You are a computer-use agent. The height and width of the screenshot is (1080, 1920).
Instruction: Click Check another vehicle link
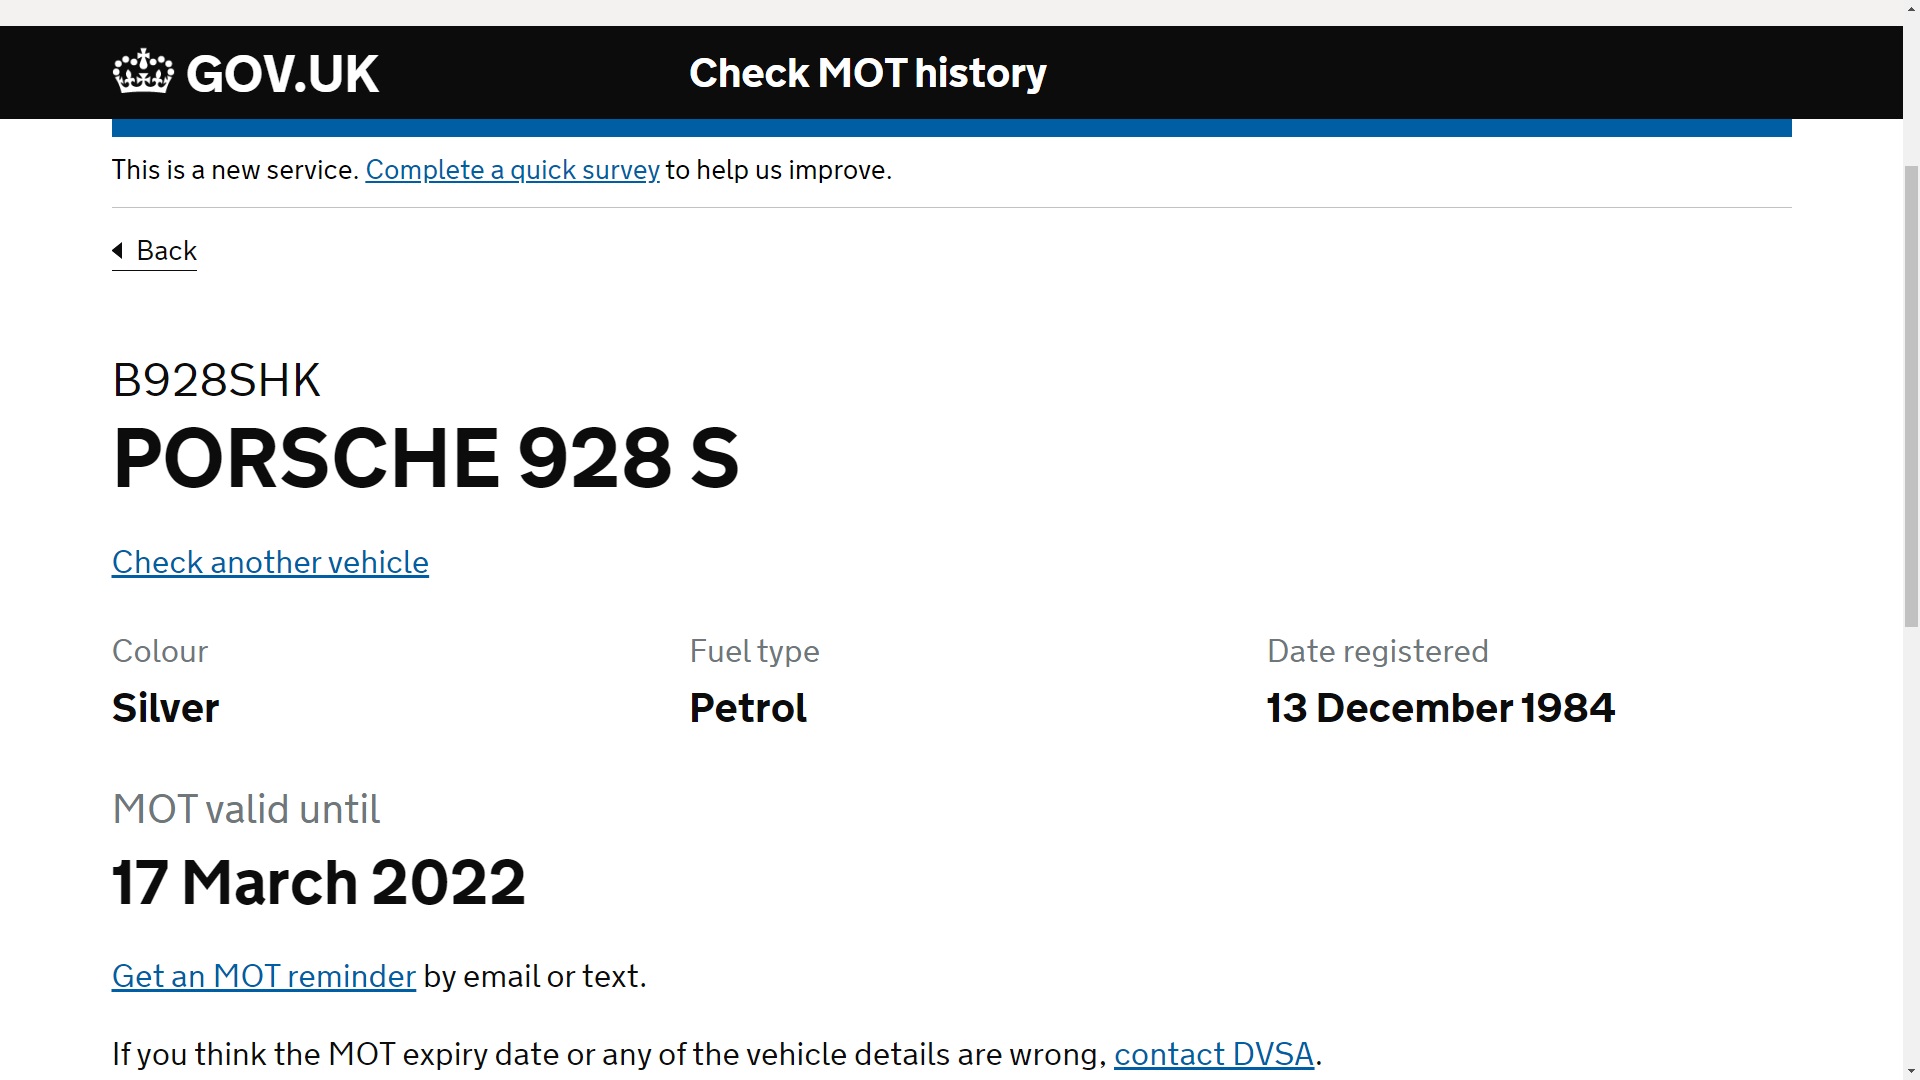[x=270, y=562]
